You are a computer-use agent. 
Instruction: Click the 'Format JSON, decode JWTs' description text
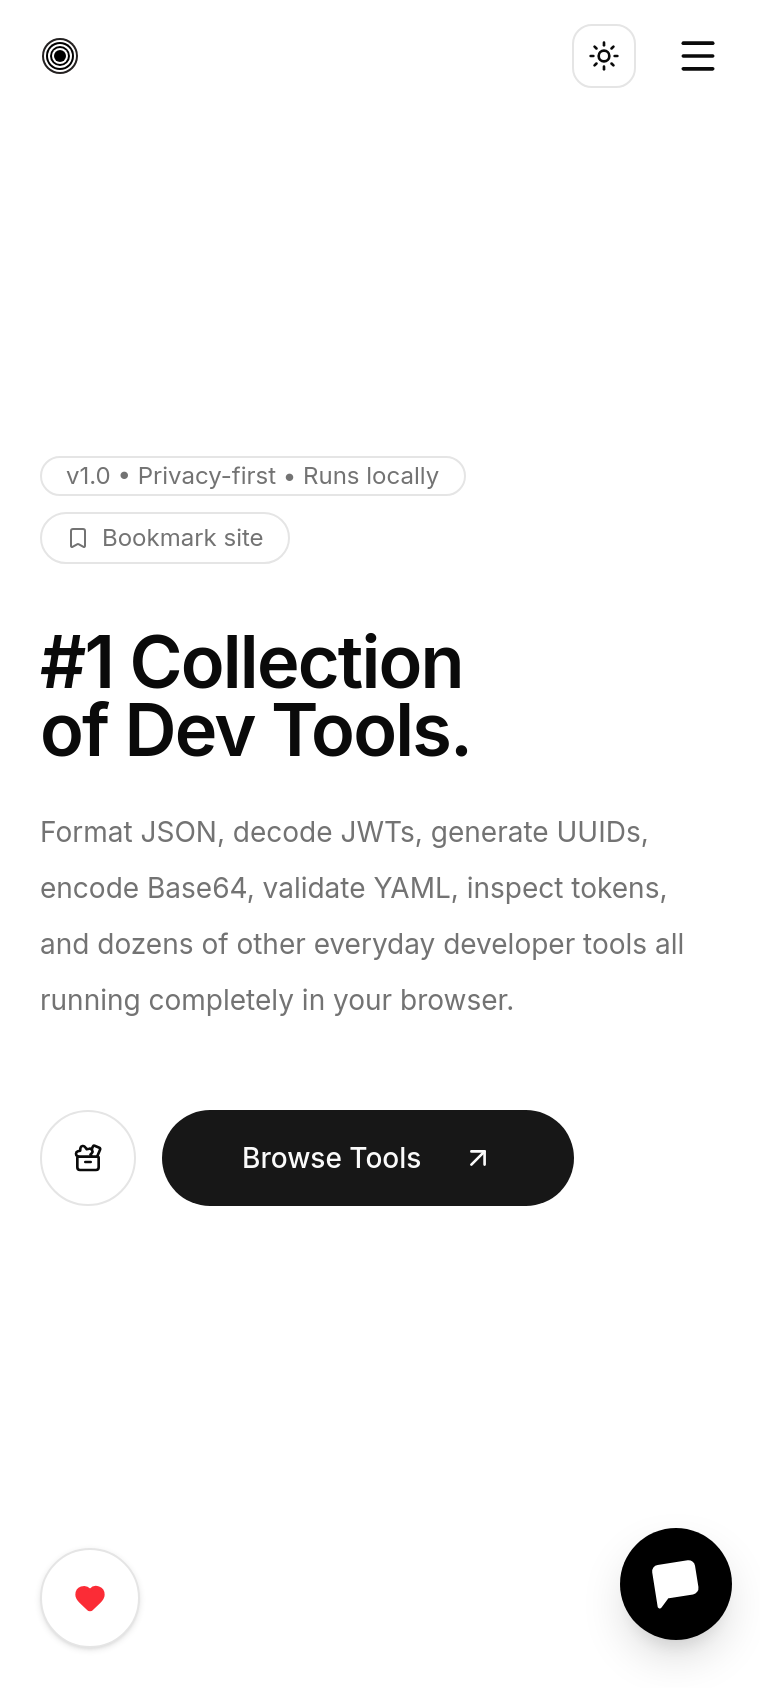[x=362, y=916]
